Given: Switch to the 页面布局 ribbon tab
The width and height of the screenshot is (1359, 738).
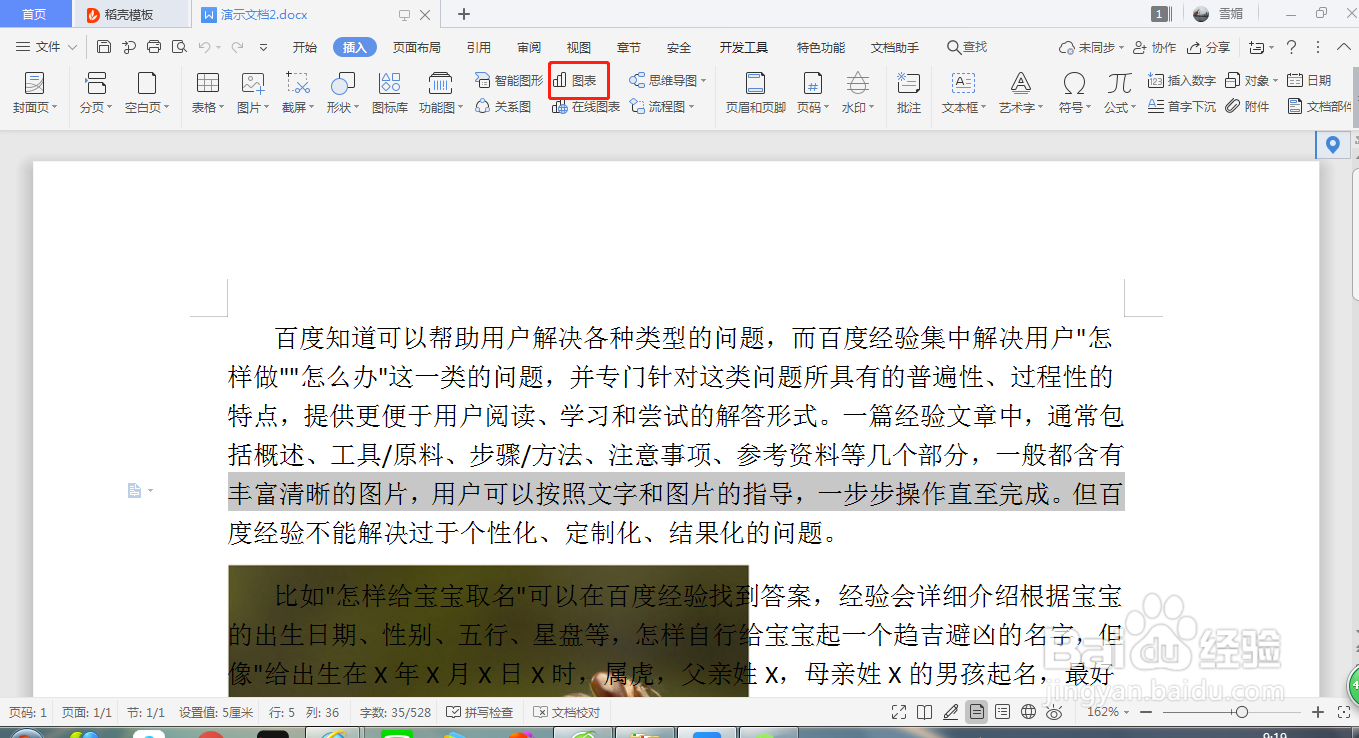Looking at the screenshot, I should point(416,47).
